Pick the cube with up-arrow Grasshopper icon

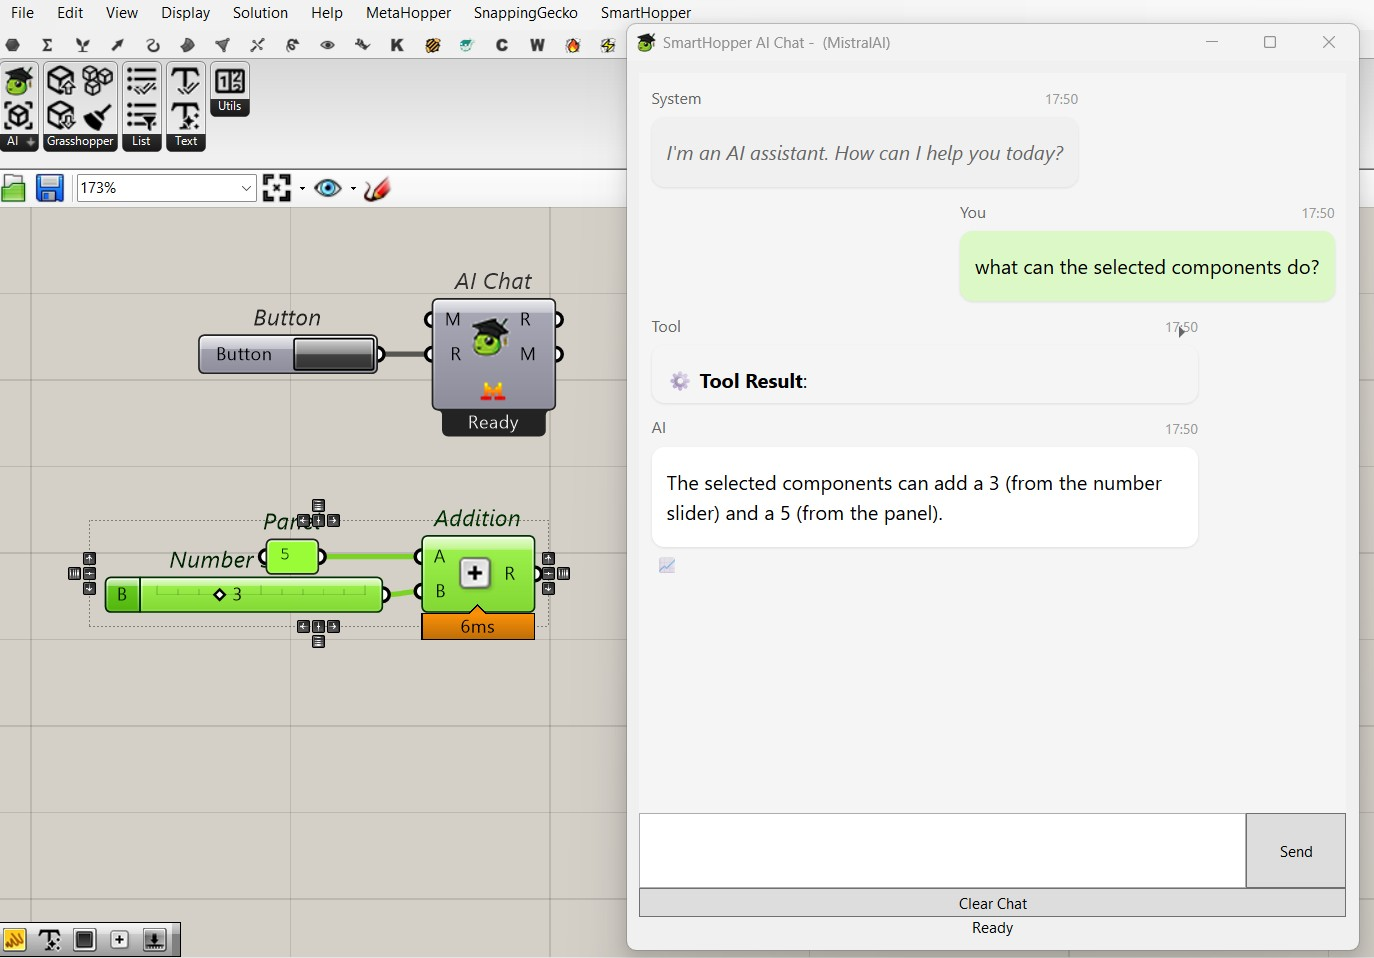click(62, 81)
